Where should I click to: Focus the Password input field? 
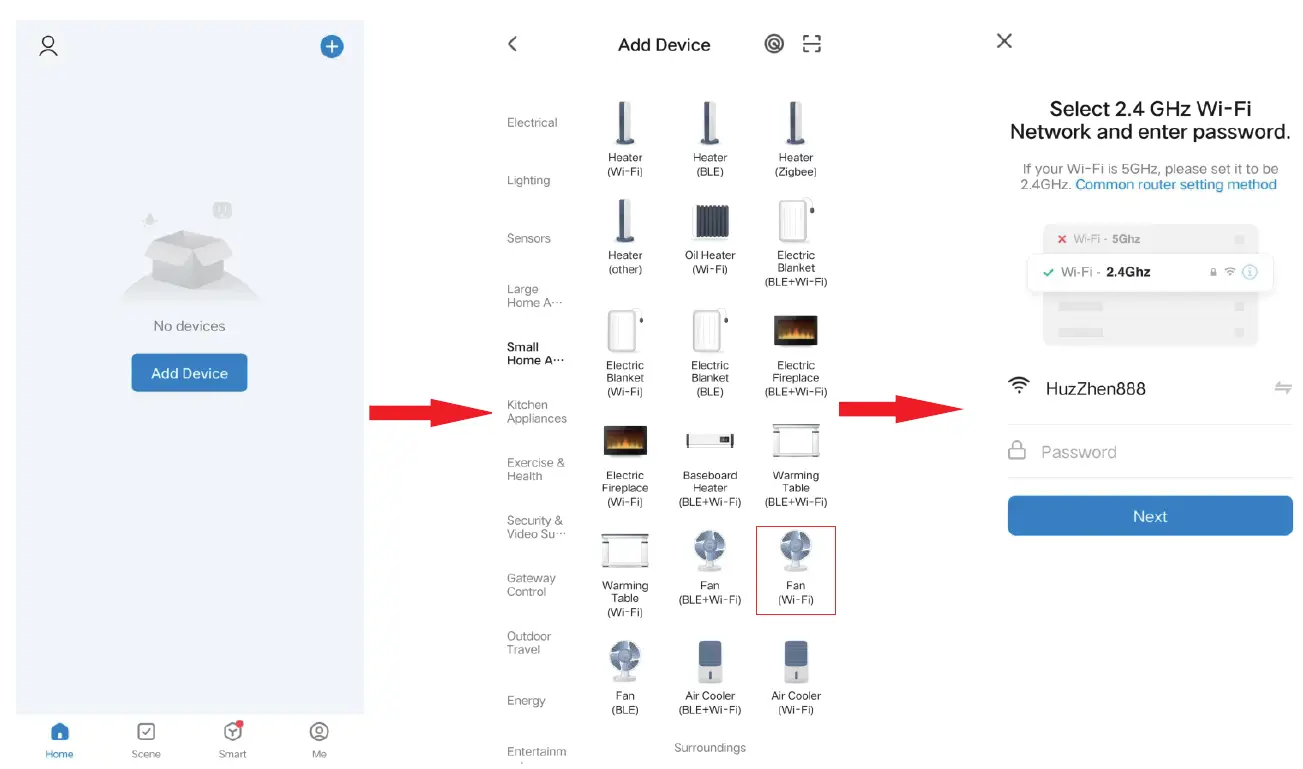[x=1150, y=452]
